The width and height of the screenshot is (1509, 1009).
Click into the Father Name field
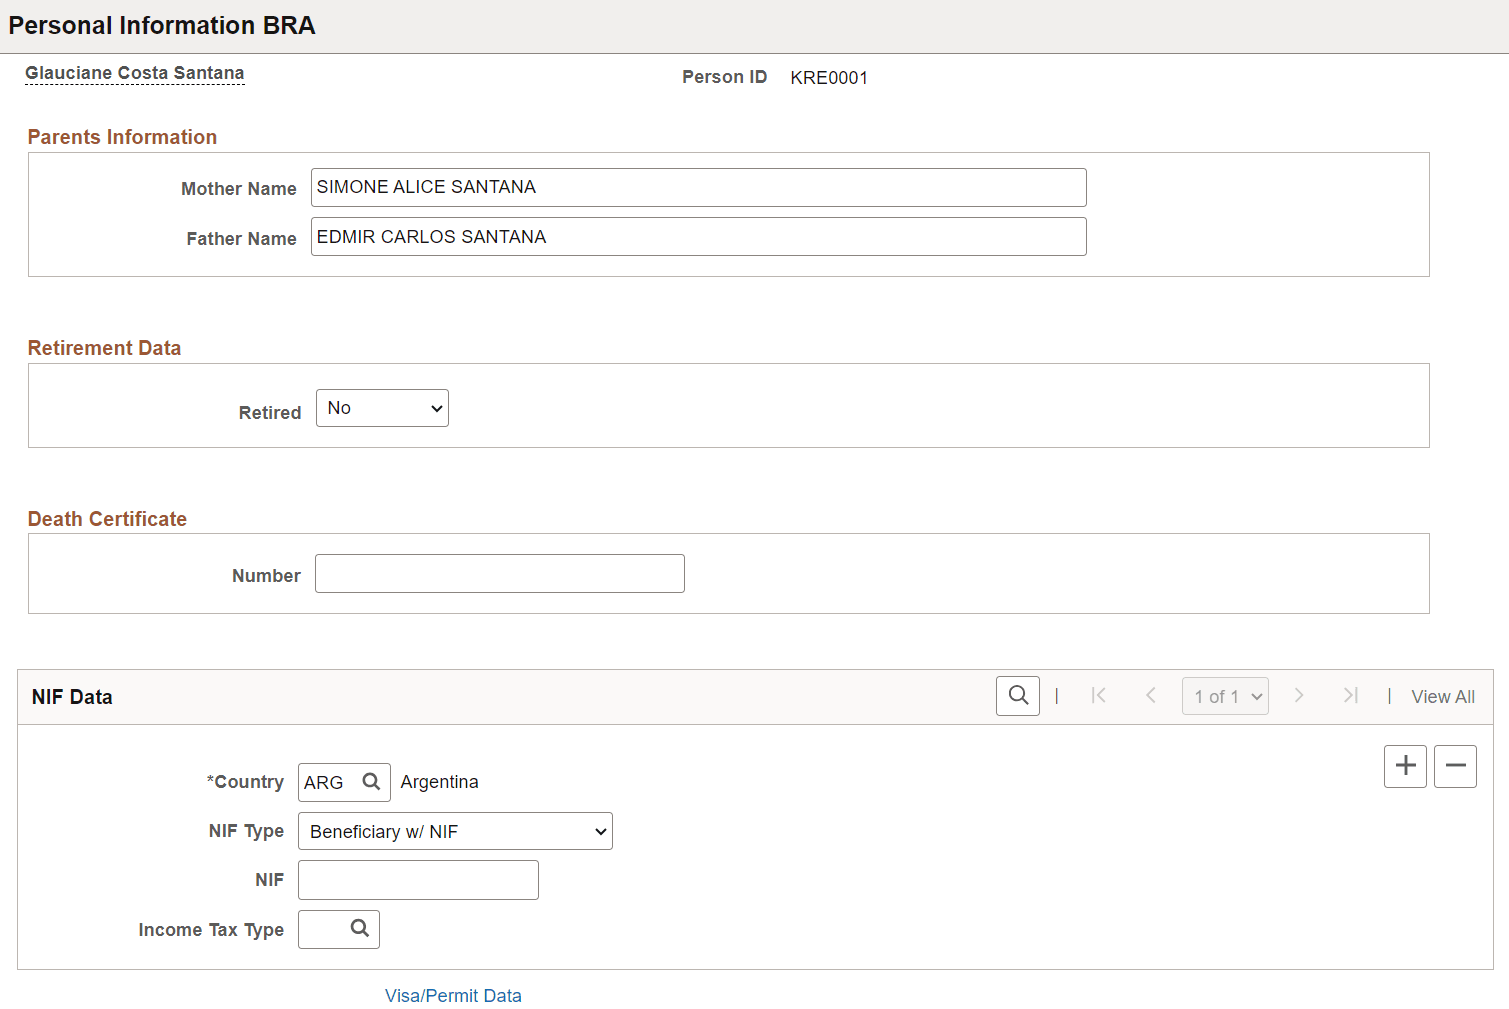(x=698, y=236)
